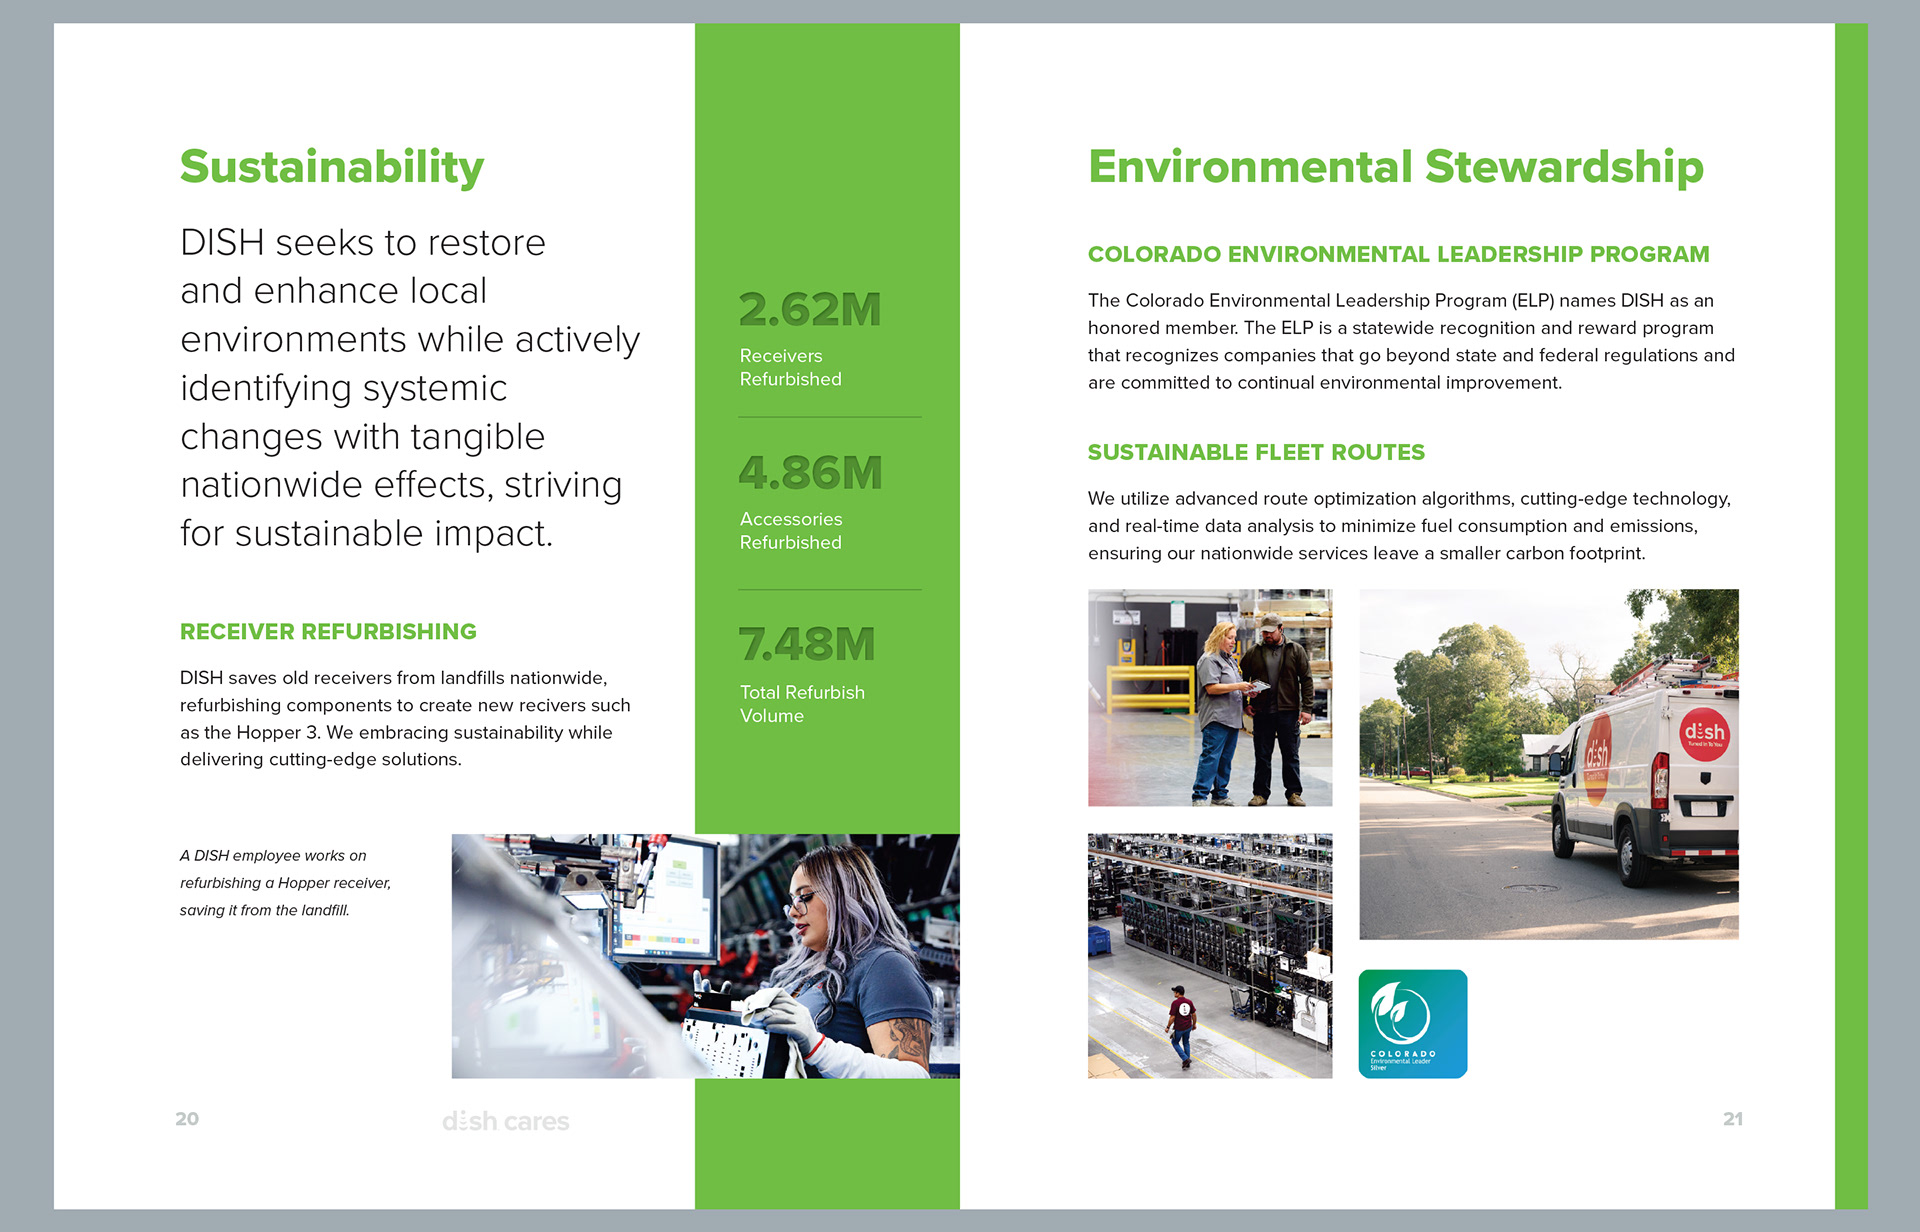Click the dish cares footer logo
Viewport: 1920px width, 1232px height.
505,1121
